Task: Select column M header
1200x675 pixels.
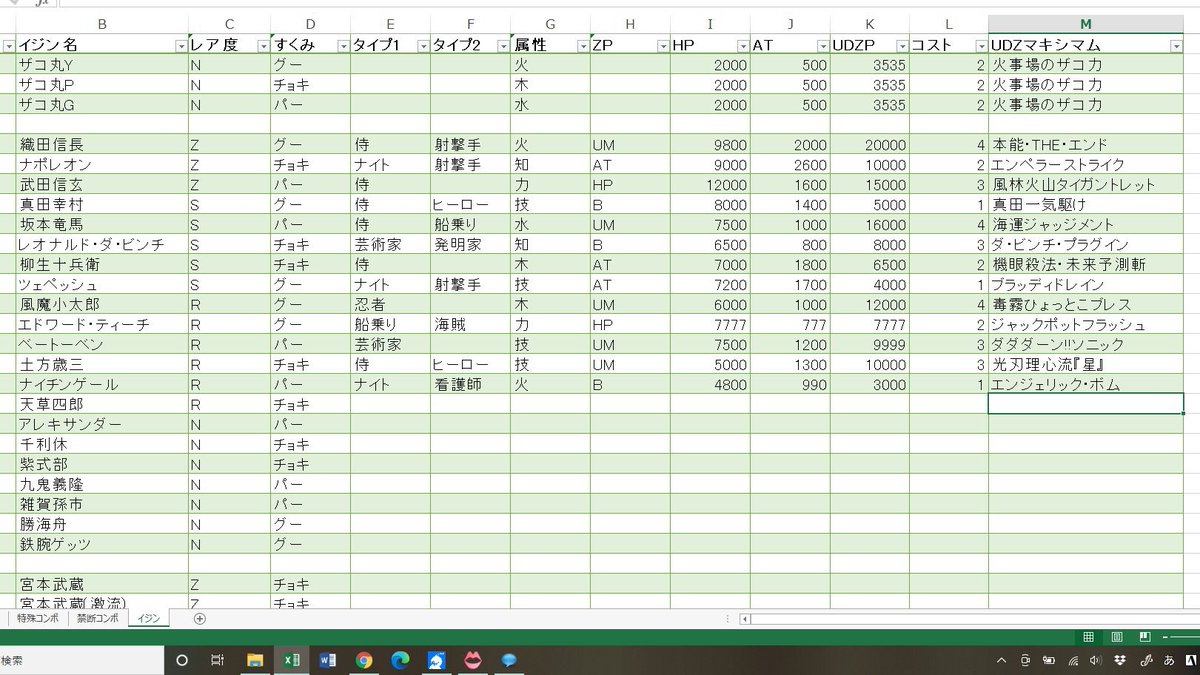Action: 1086,24
